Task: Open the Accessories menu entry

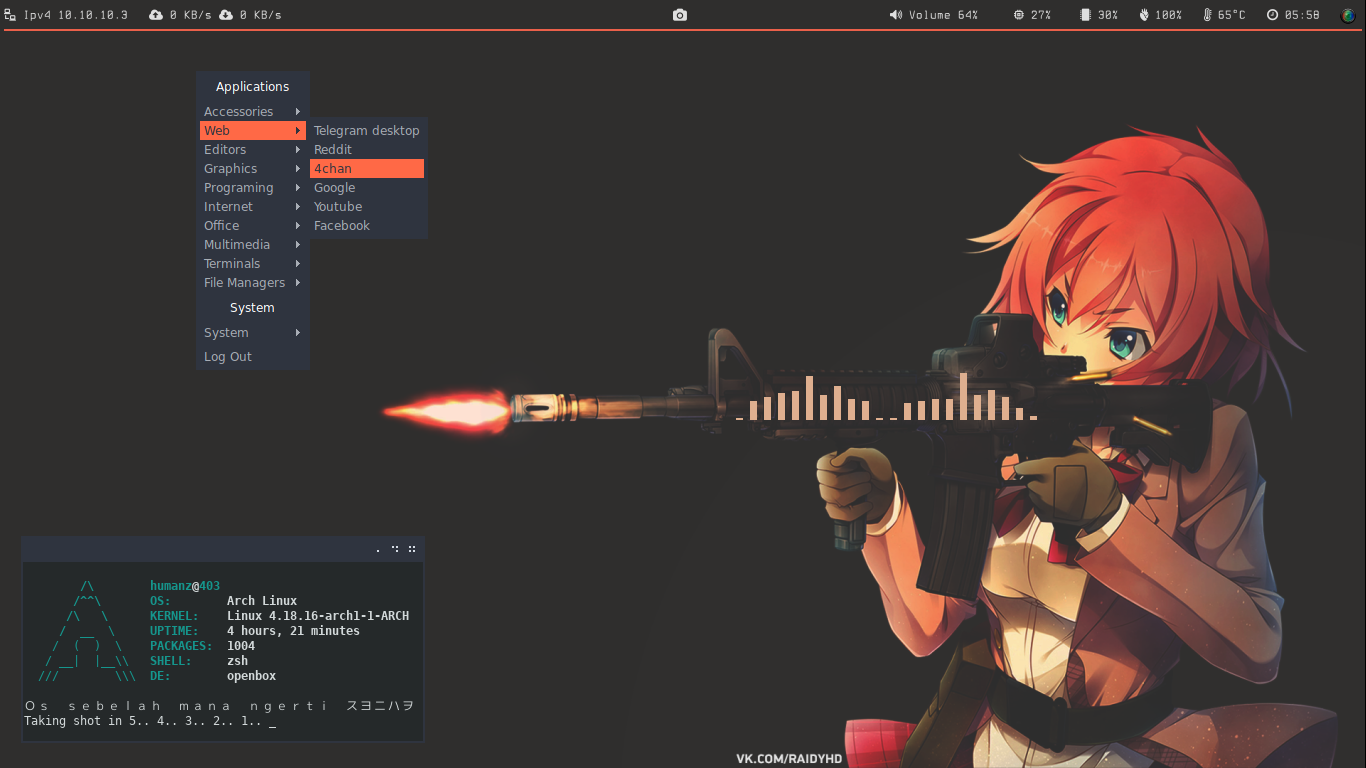Action: pyautogui.click(x=253, y=111)
